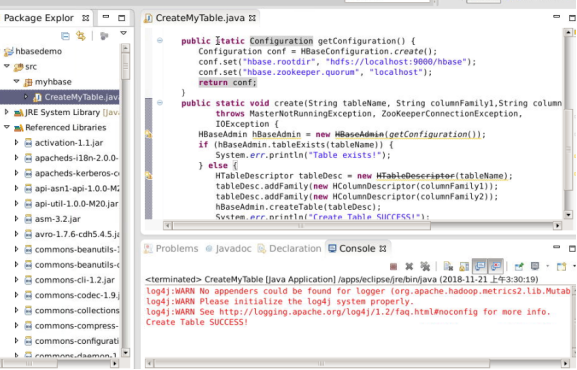Image resolution: width=577 pixels, height=370 pixels.
Task: Open Display Selected Console dropdown arrow
Action: click(547, 266)
